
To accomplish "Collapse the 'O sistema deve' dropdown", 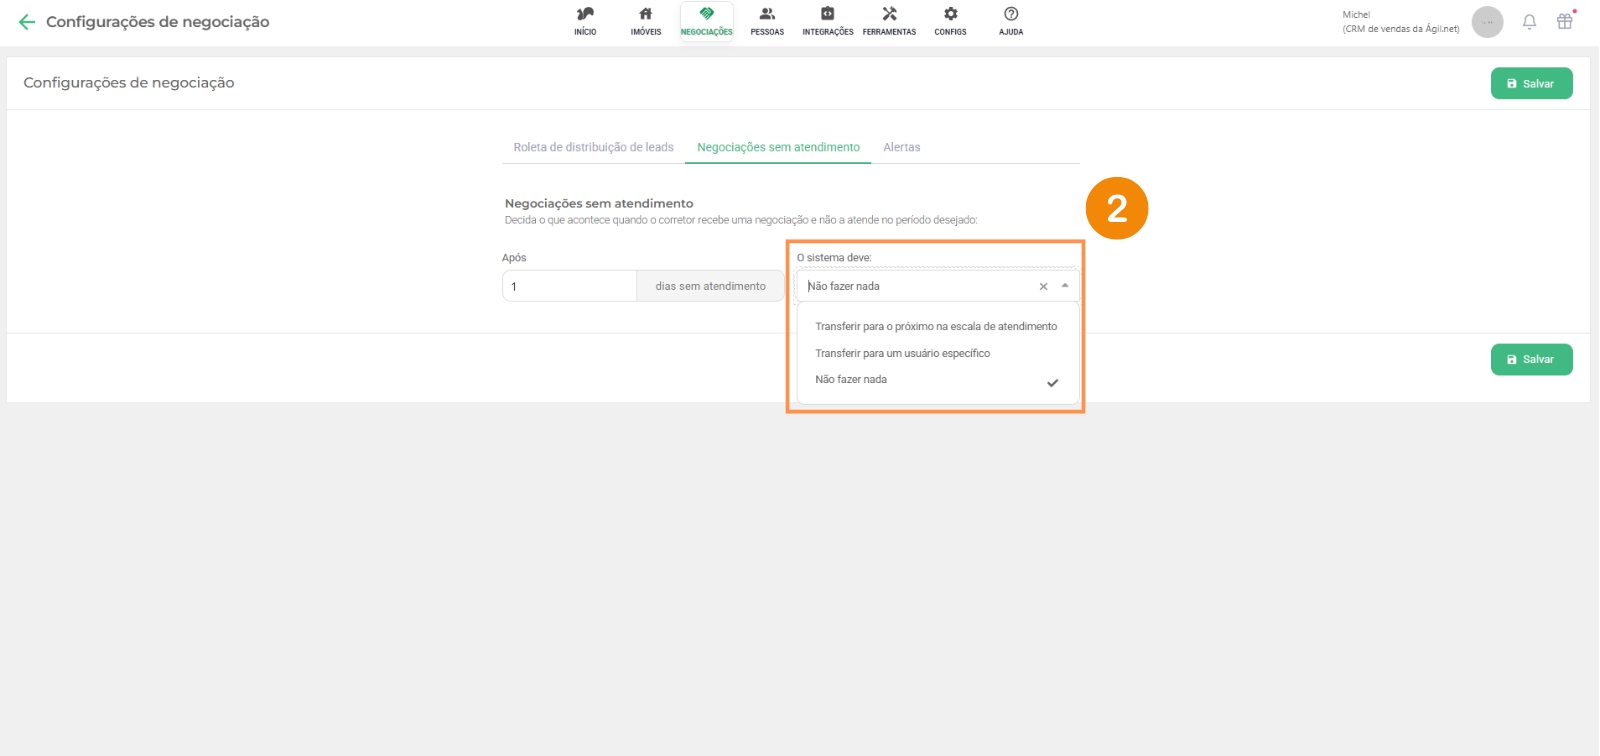I will click(x=1065, y=286).
